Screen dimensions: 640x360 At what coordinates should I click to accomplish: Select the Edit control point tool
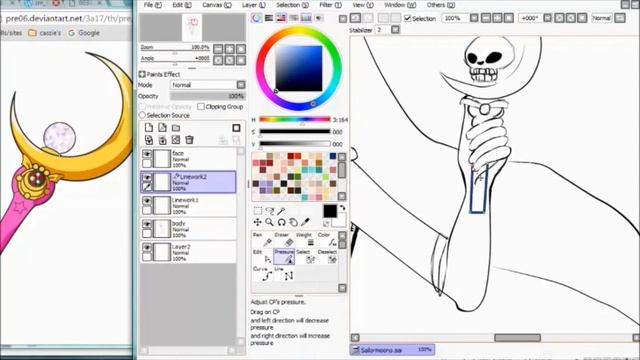click(263, 257)
